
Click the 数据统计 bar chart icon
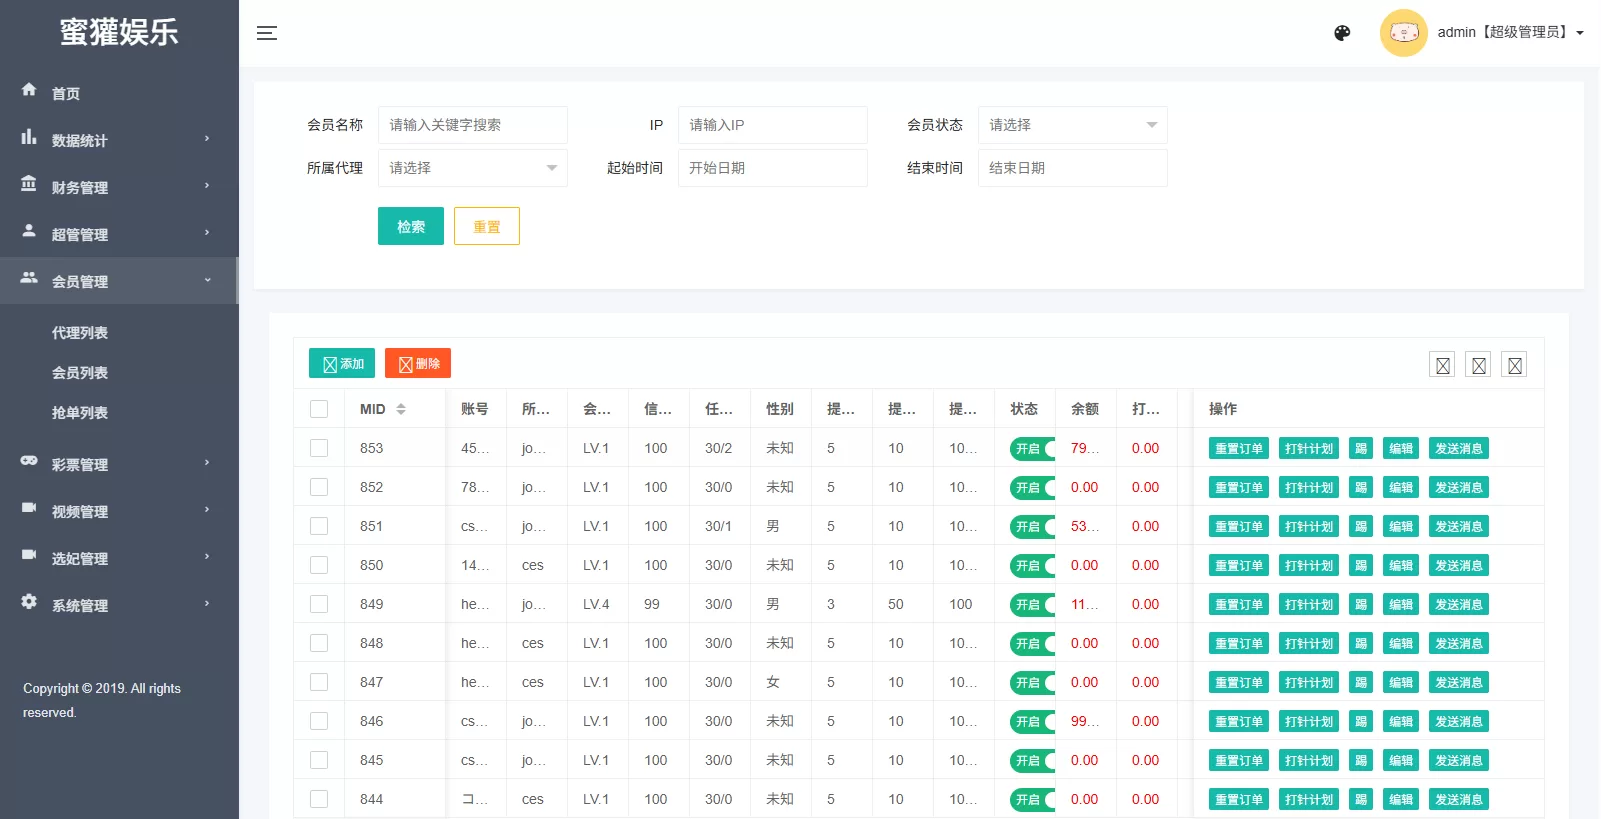tap(29, 137)
